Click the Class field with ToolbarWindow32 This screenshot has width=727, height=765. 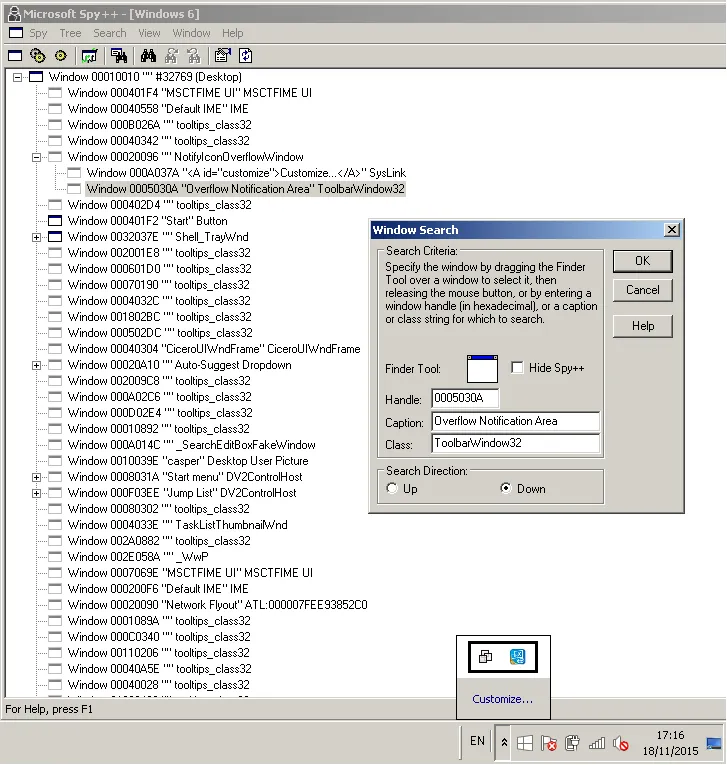click(516, 443)
